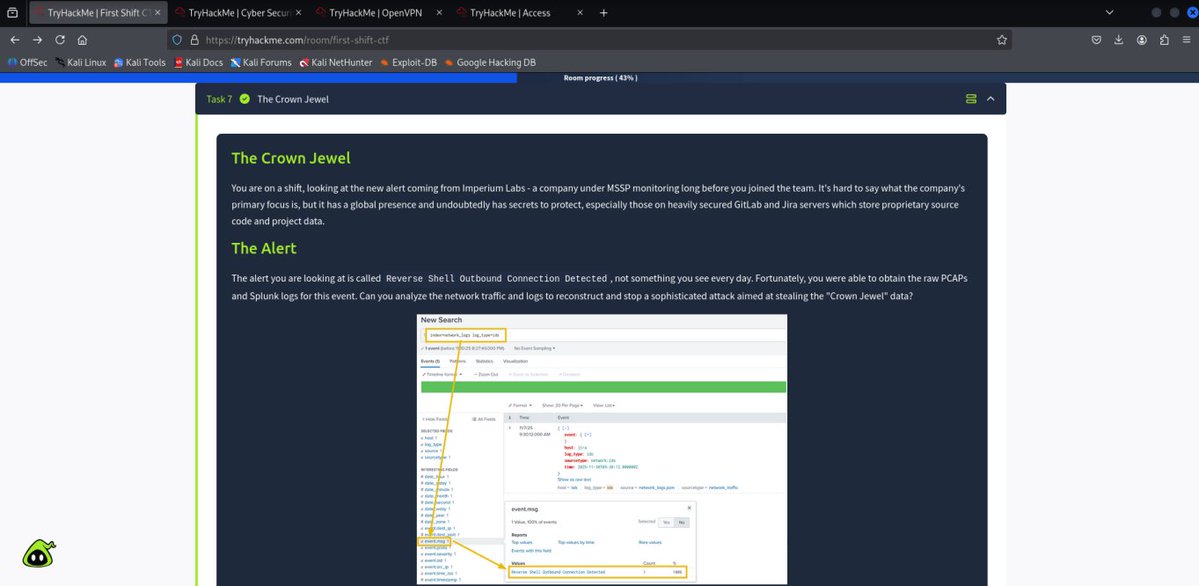Open the Pocket save icon

click(x=1096, y=40)
